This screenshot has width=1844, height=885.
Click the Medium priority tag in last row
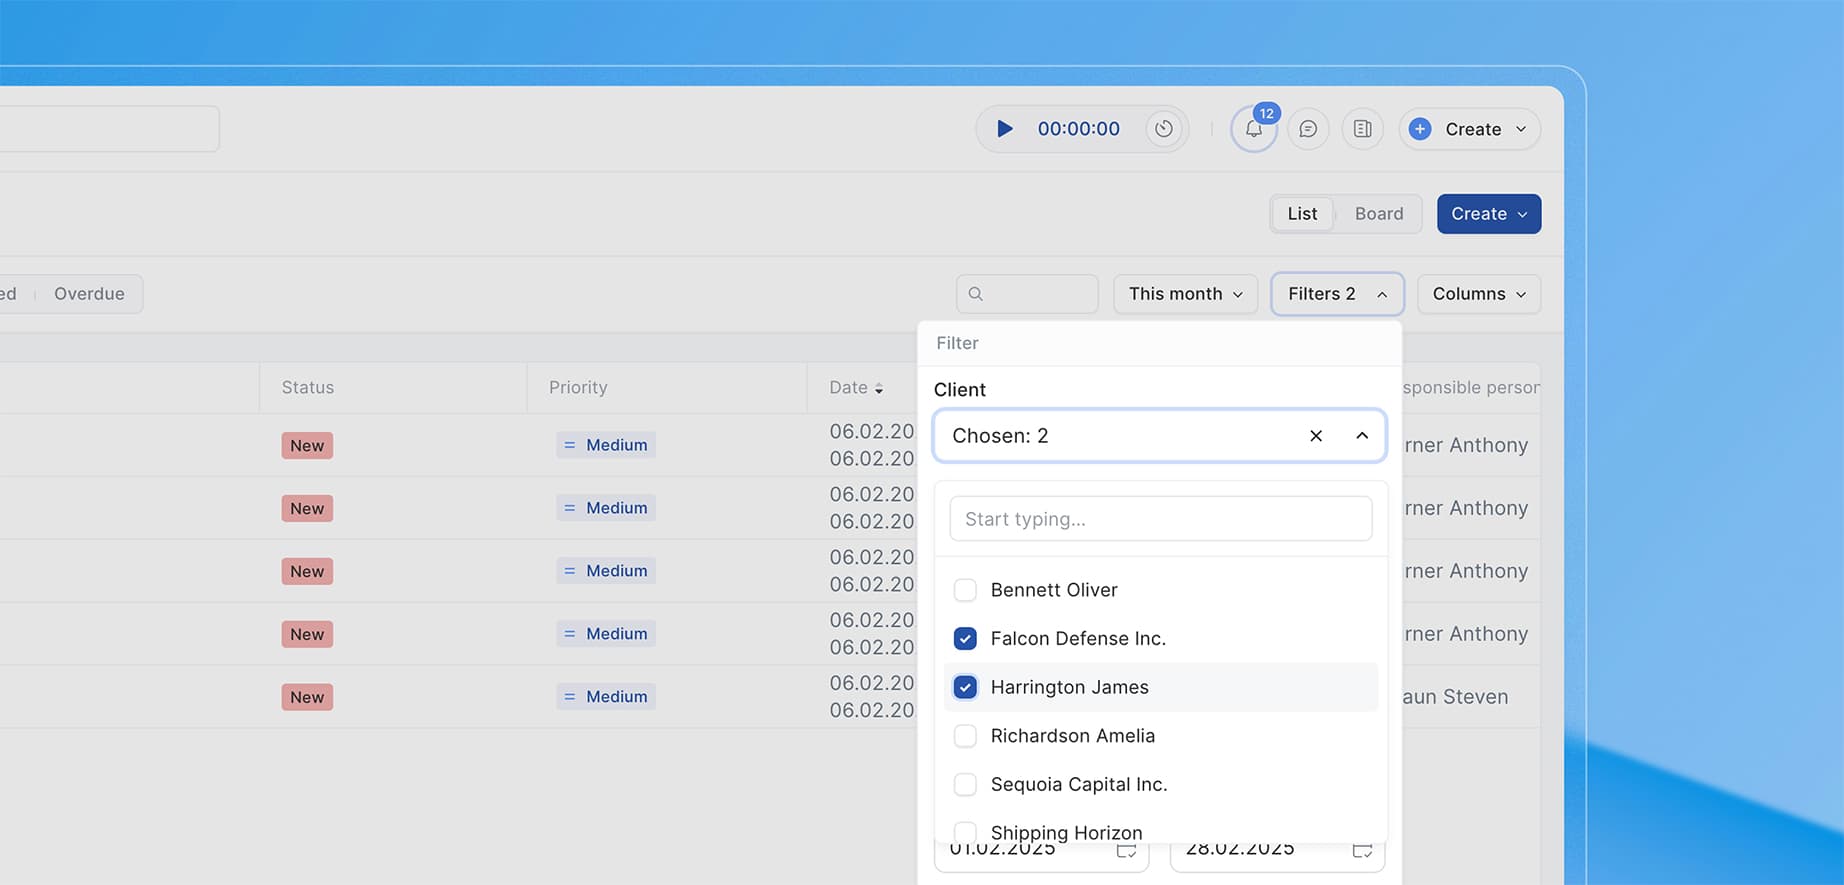point(606,697)
